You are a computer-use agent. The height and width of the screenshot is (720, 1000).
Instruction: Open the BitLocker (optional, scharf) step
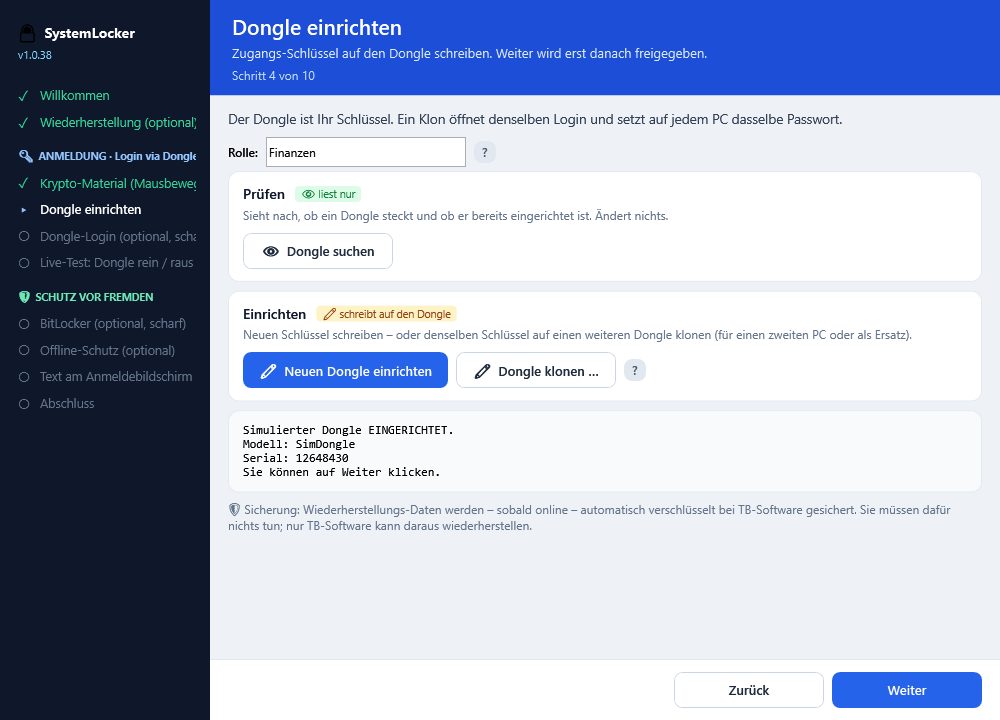[113, 324]
